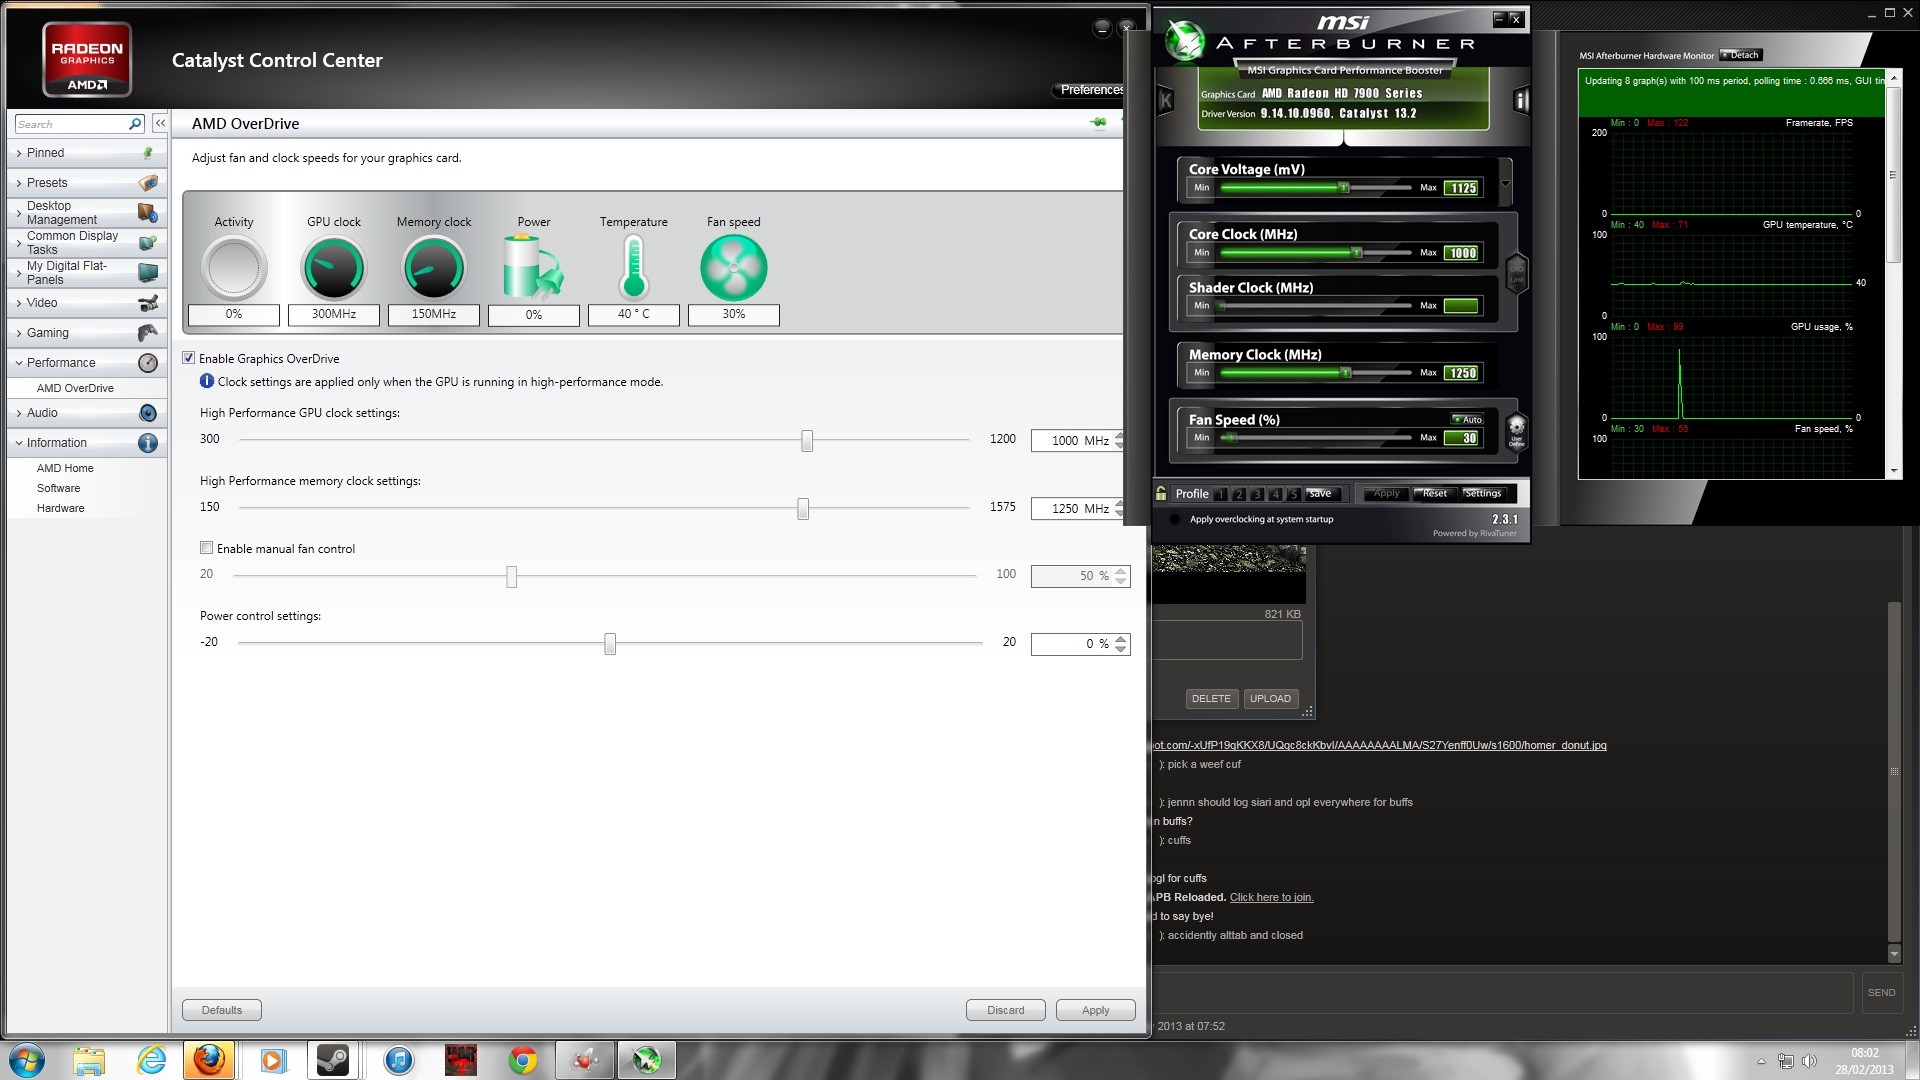Open the Core Voltage dropdown arrow in Afterburner
Image resolution: width=1920 pixels, height=1080 pixels.
[x=1505, y=183]
